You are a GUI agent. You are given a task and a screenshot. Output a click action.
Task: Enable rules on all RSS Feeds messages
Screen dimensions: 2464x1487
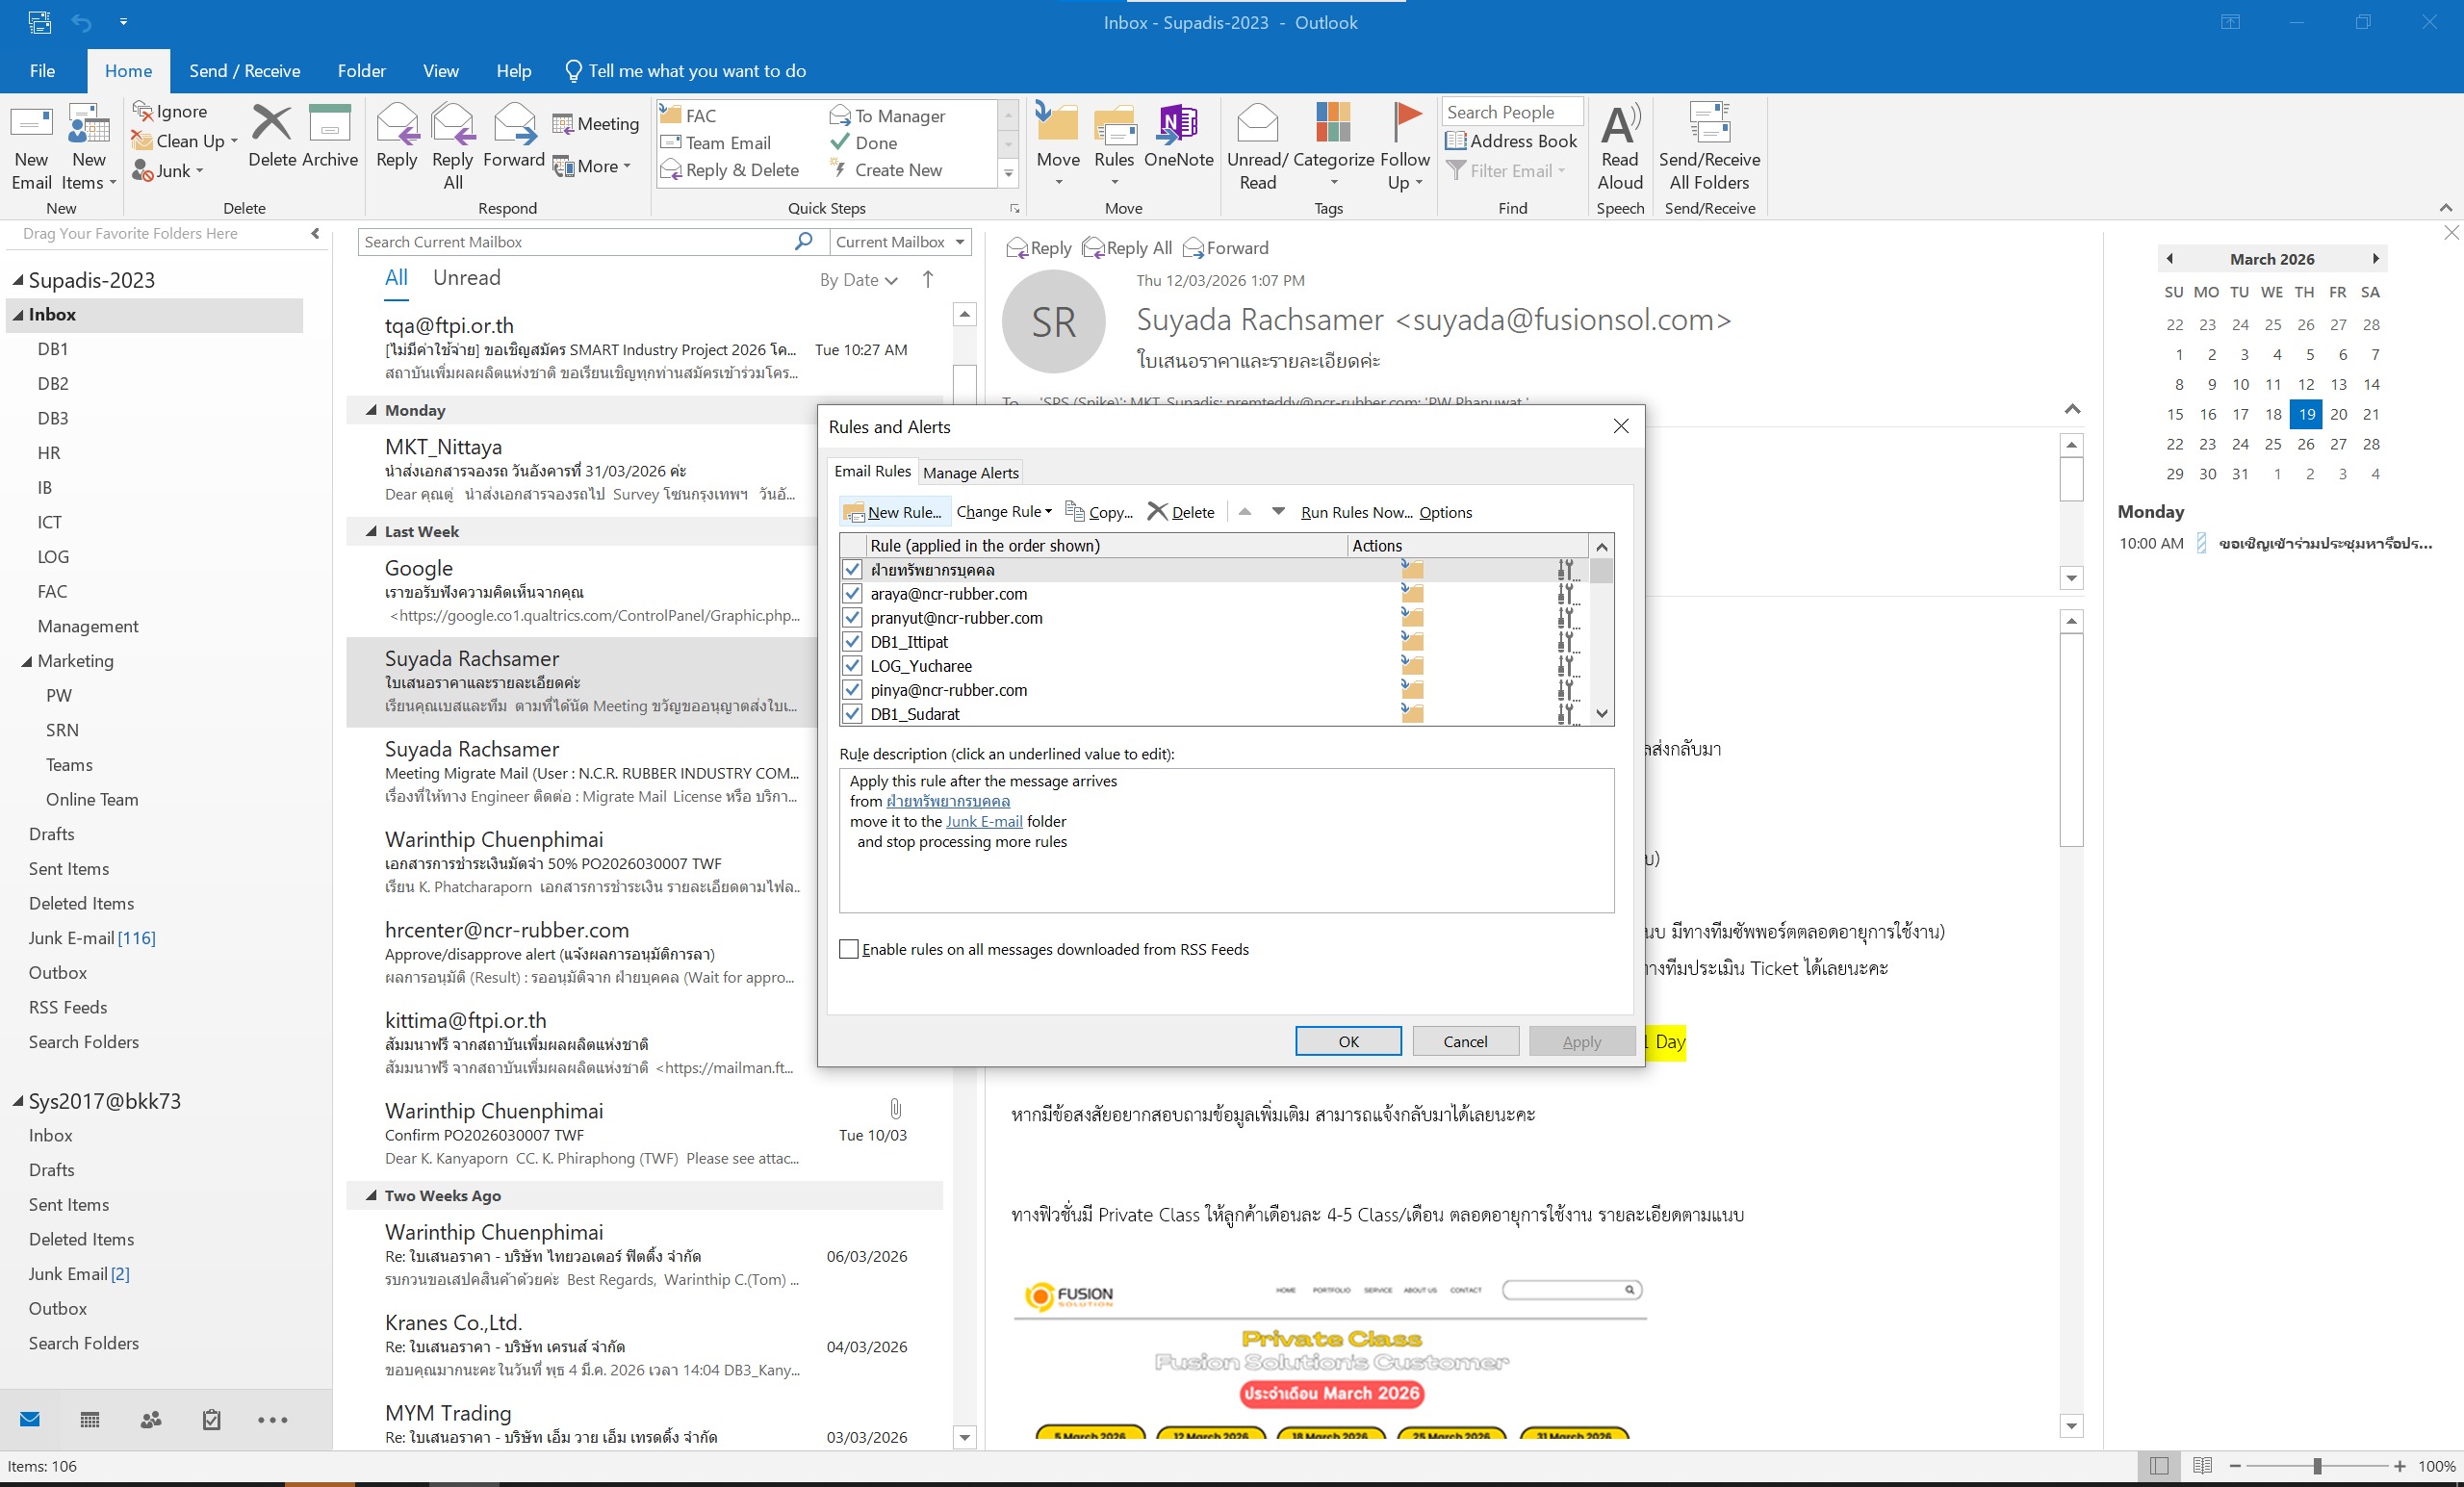pos(849,949)
